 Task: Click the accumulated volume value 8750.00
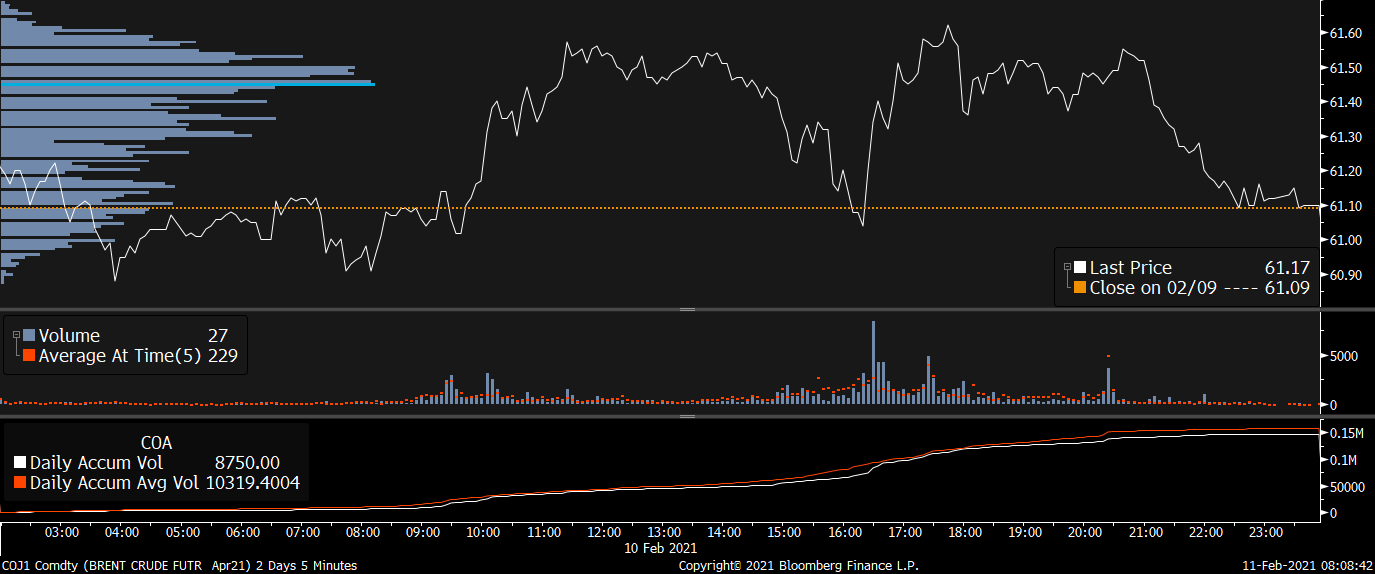(247, 463)
